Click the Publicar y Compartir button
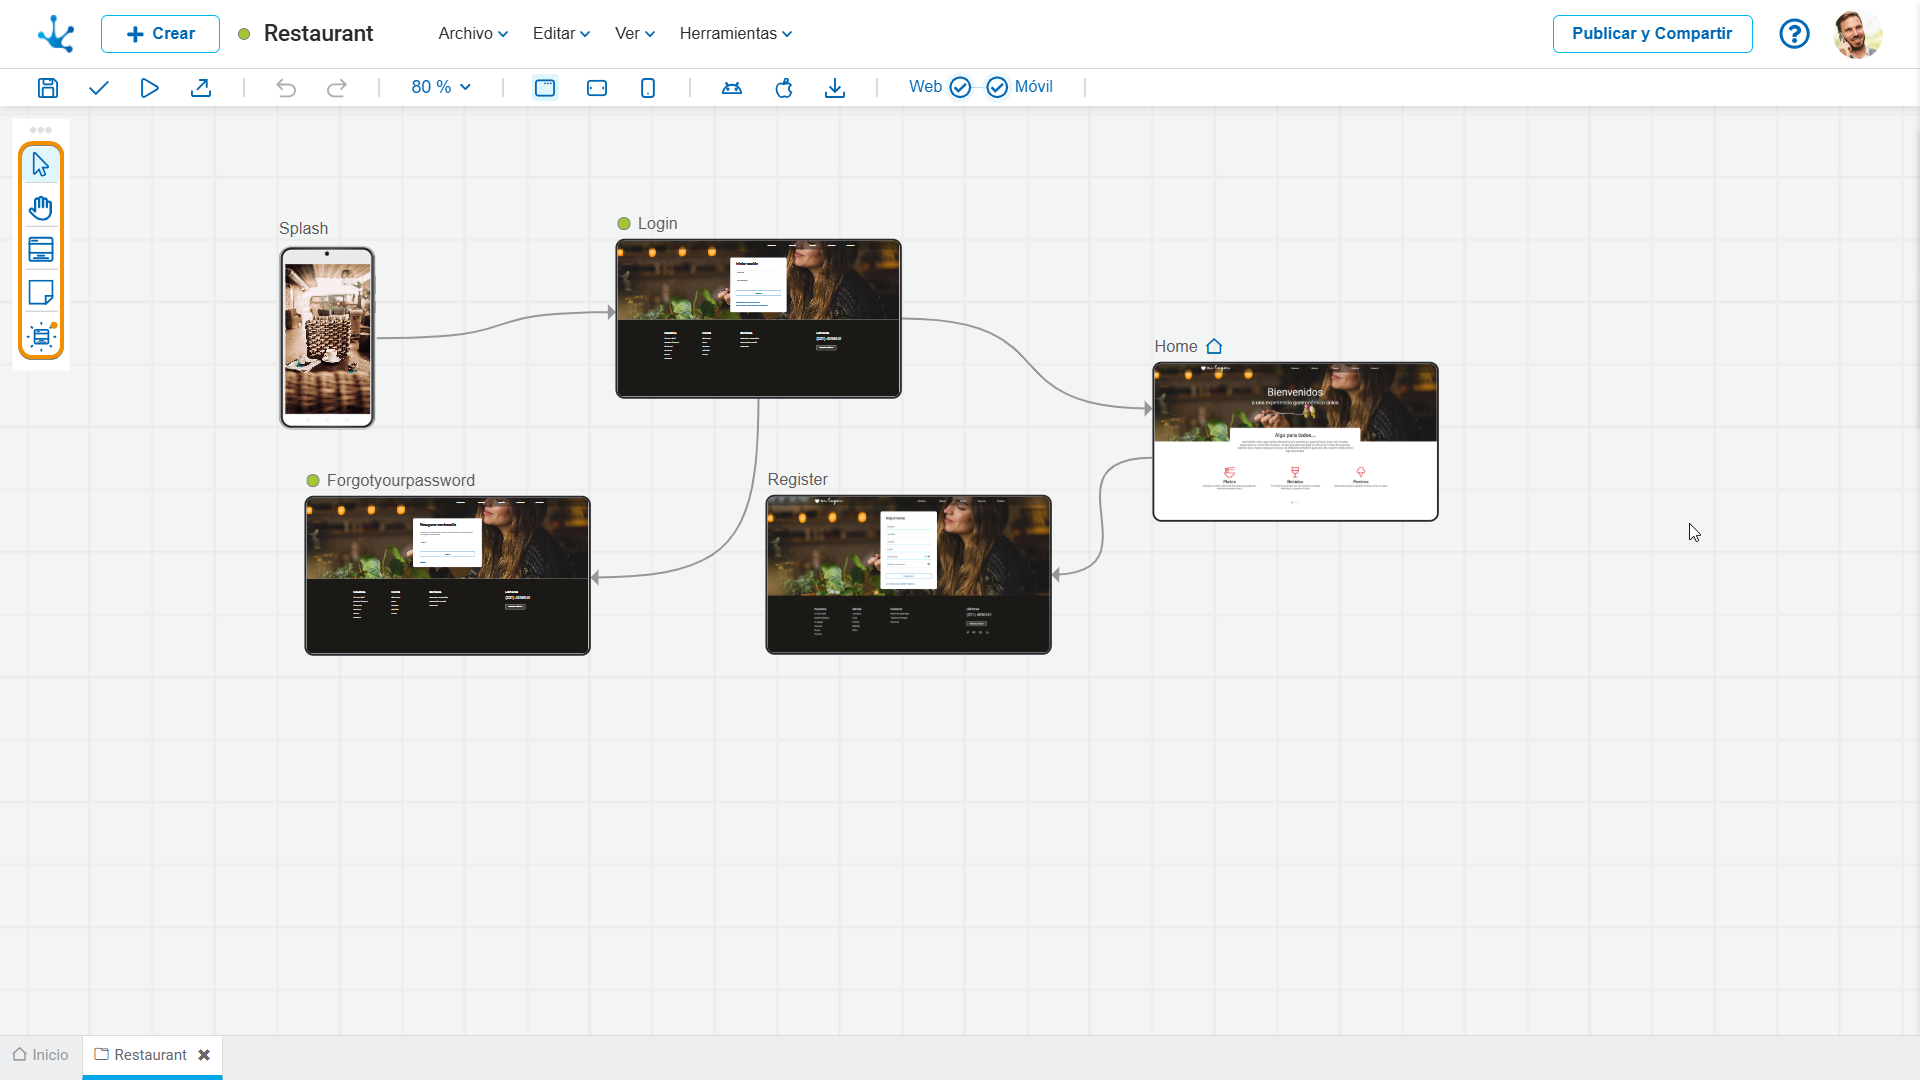This screenshot has height=1080, width=1920. tap(1652, 33)
